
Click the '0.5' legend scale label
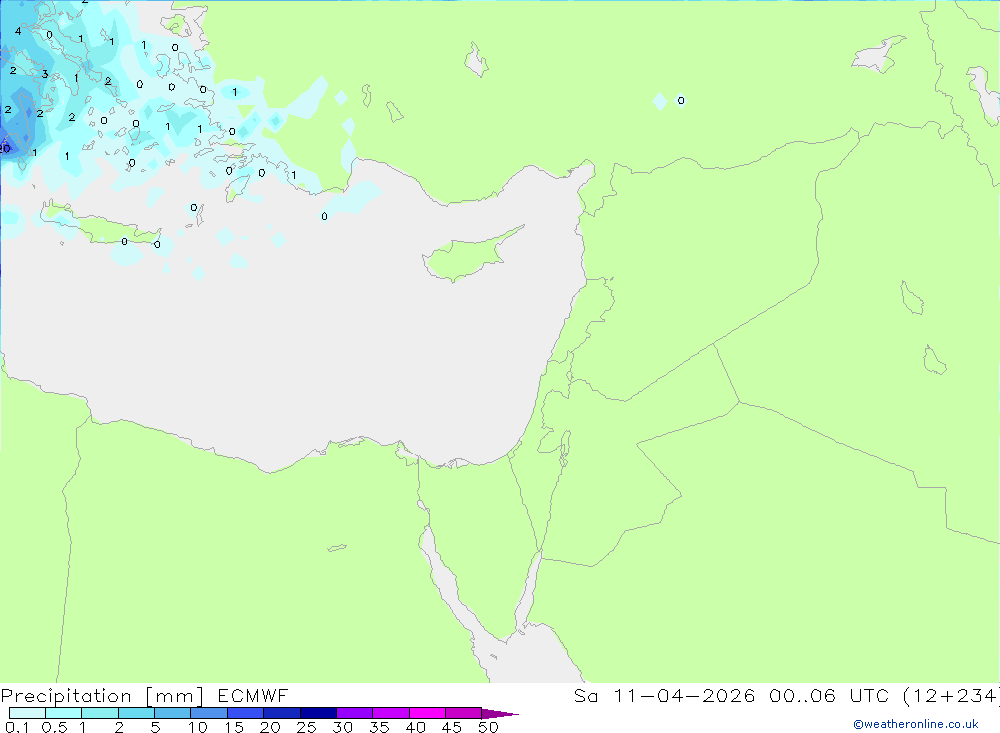[x=54, y=727]
